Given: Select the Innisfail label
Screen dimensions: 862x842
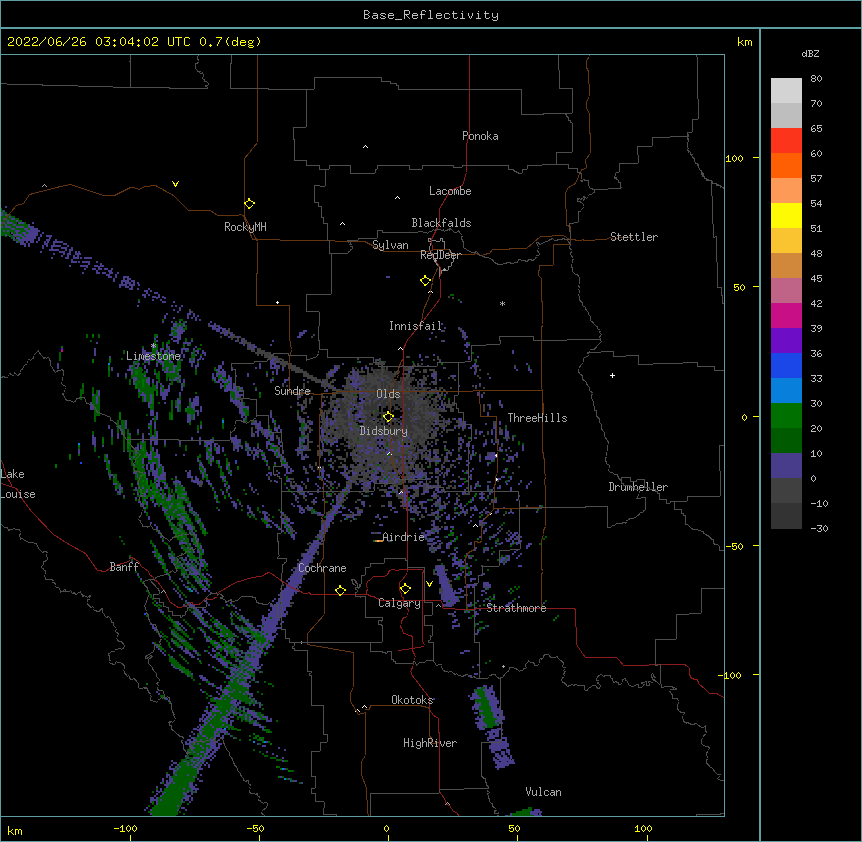Looking at the screenshot, I should tap(416, 326).
